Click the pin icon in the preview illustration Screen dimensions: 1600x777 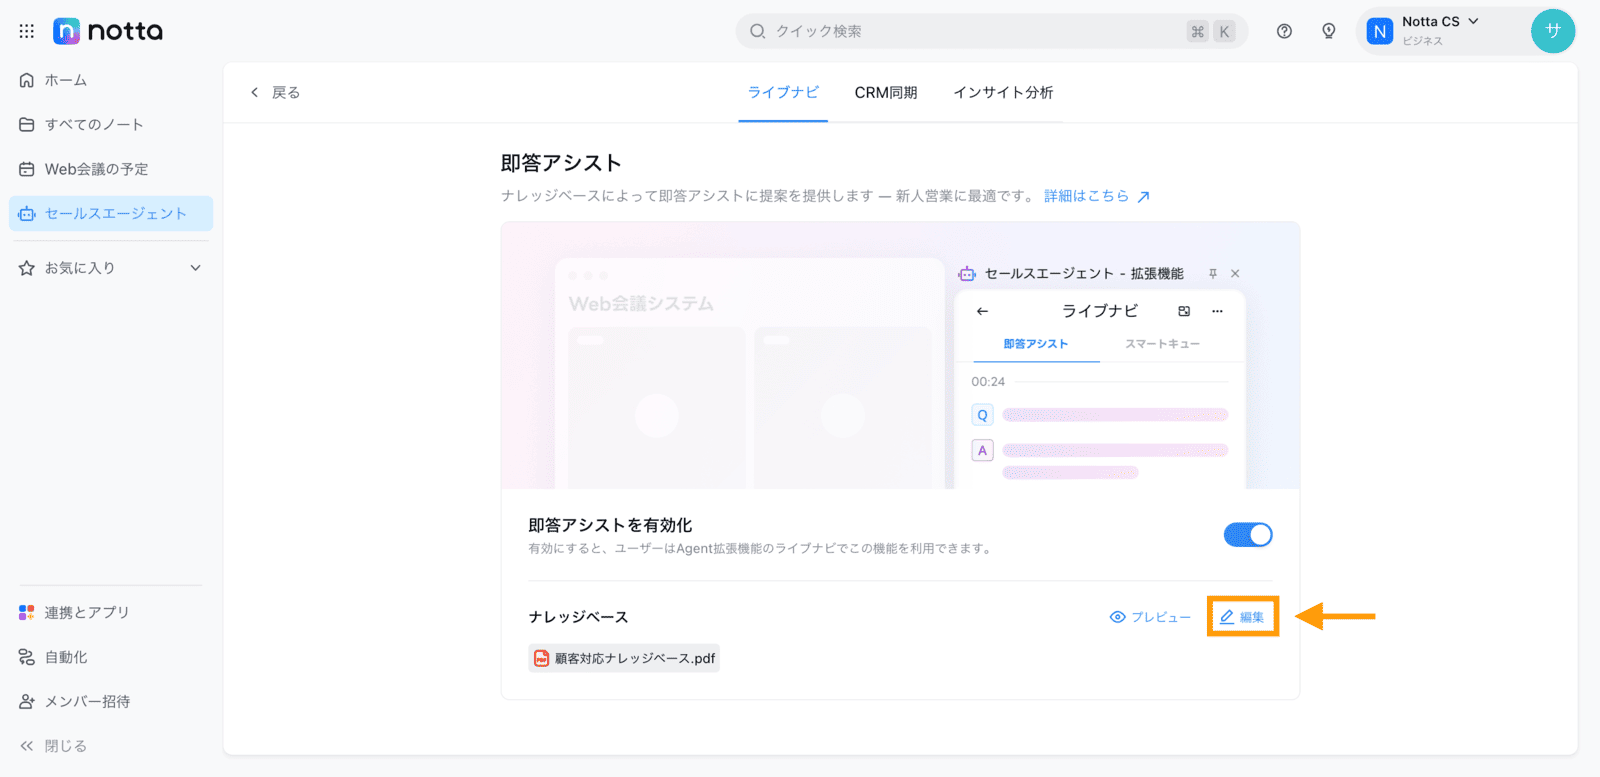click(x=1213, y=273)
